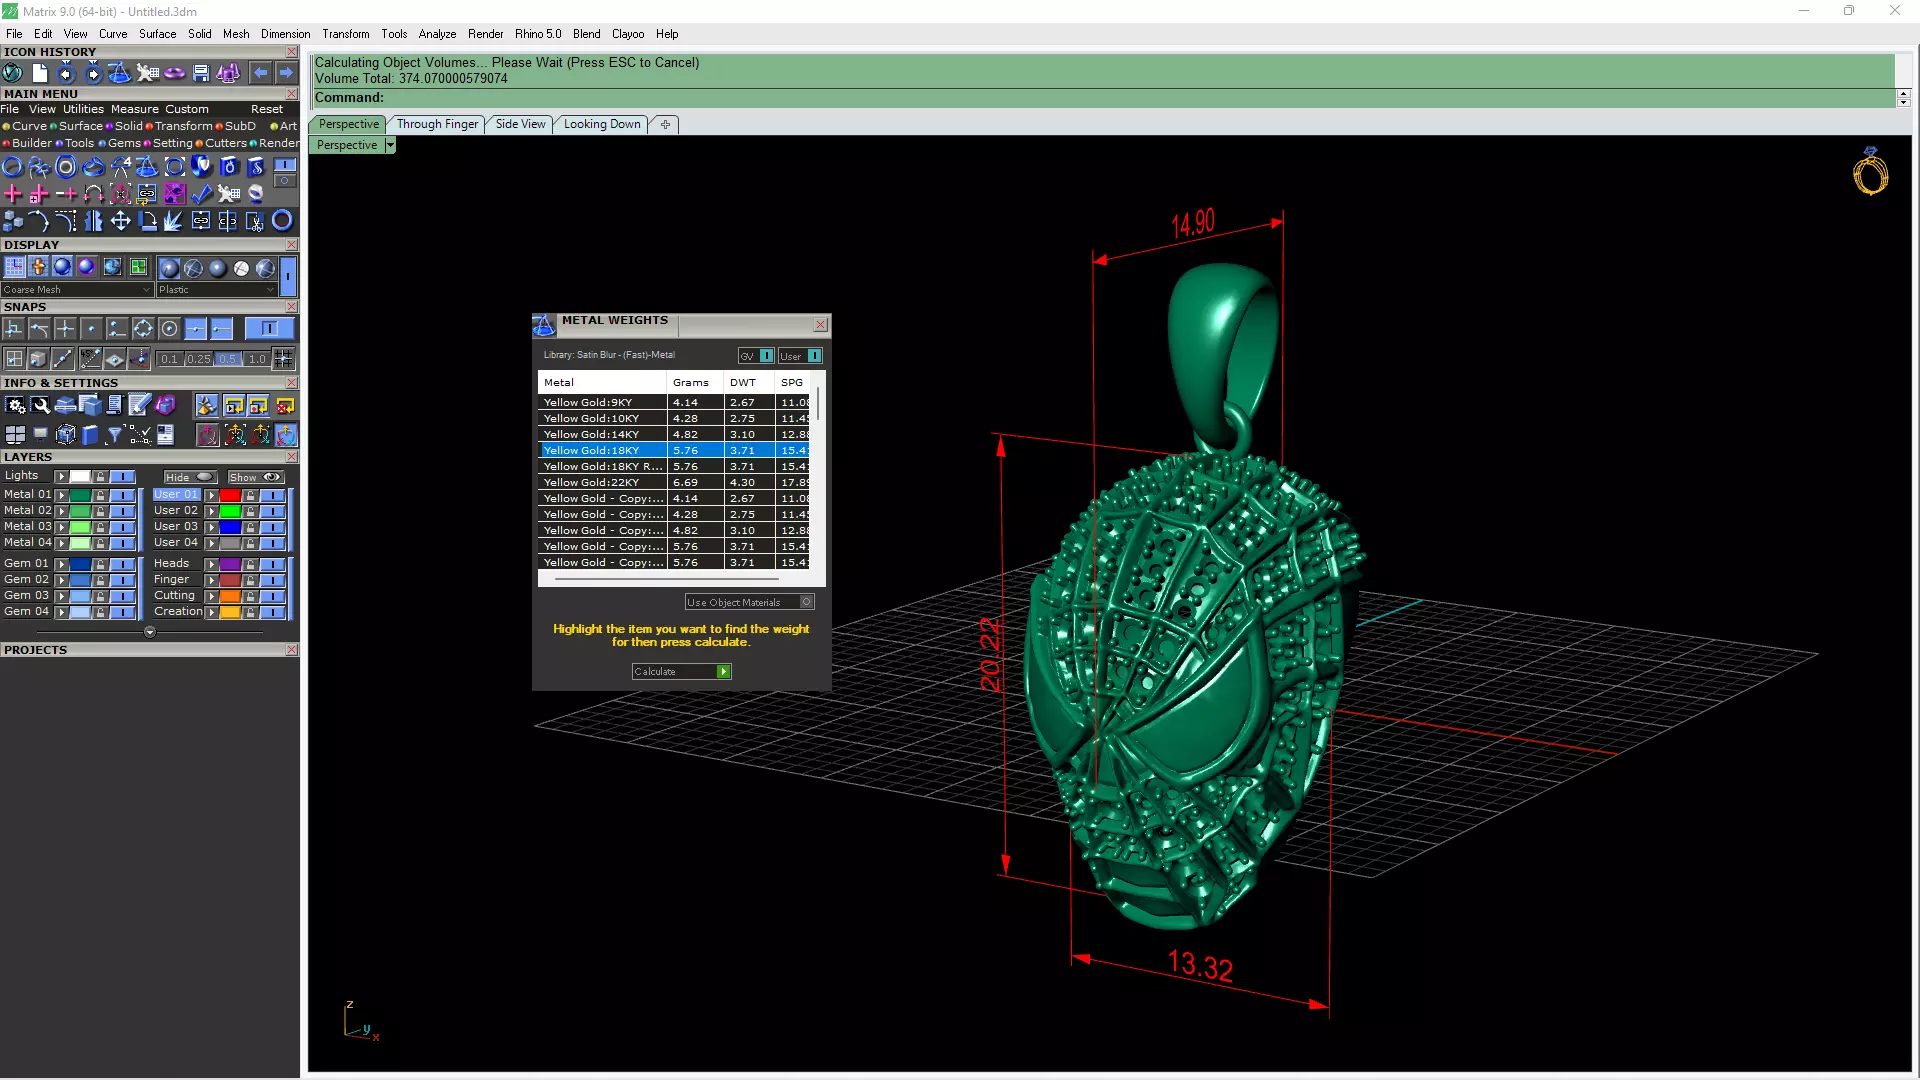Open the Plastic material dropdown

point(216,290)
